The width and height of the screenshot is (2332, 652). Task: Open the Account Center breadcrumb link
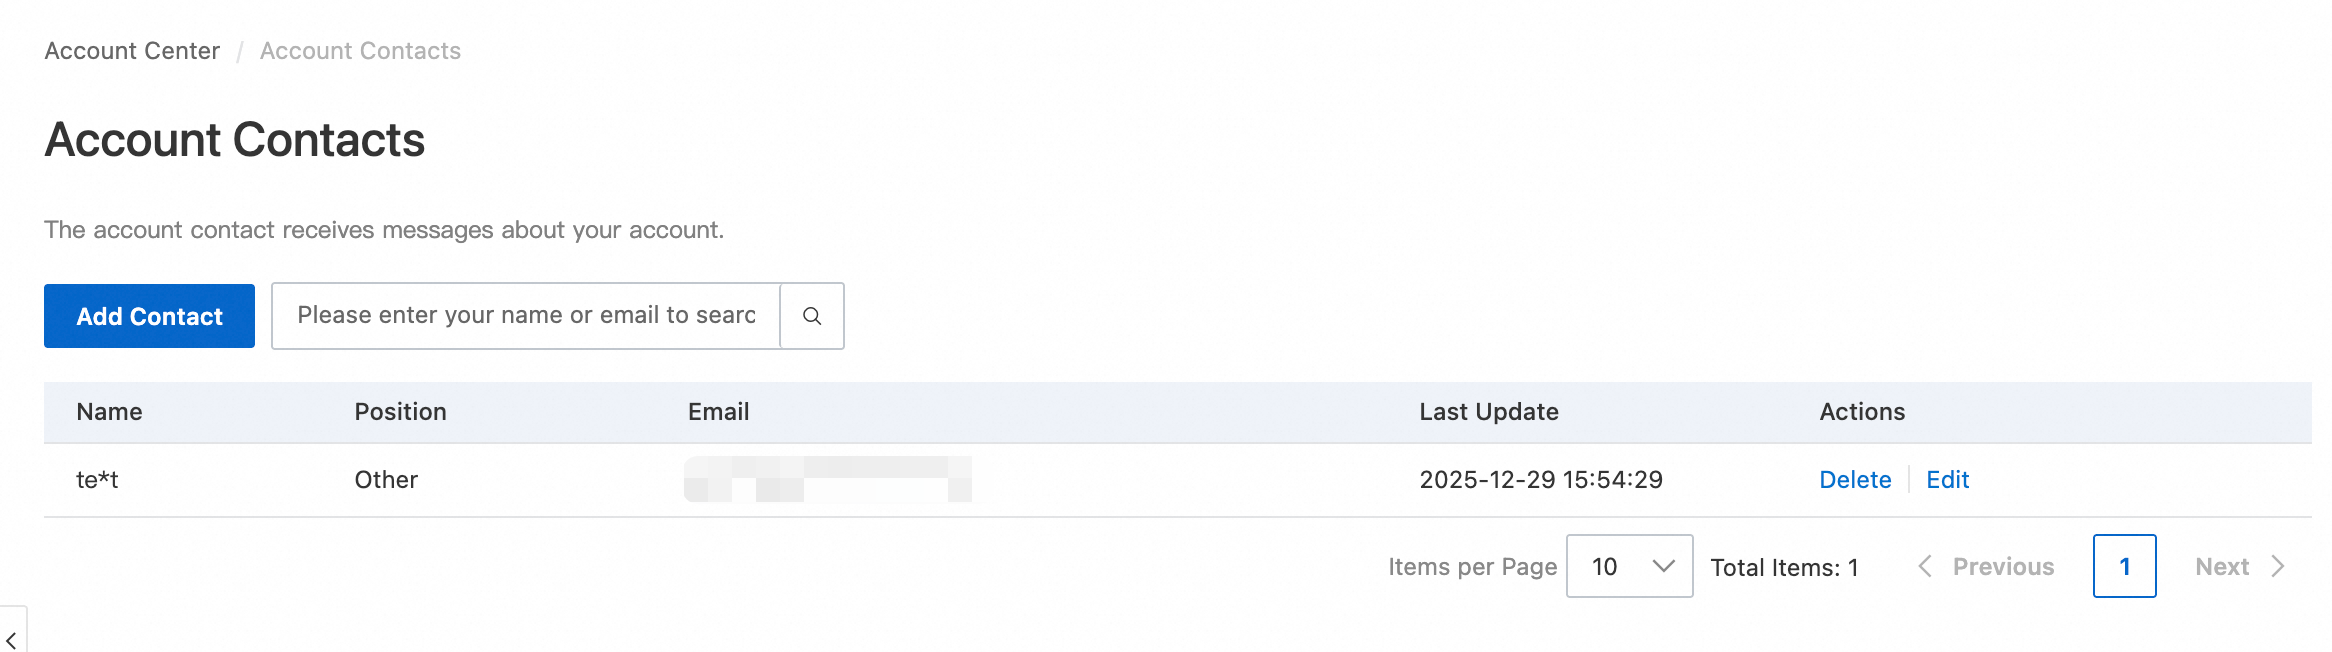132,51
